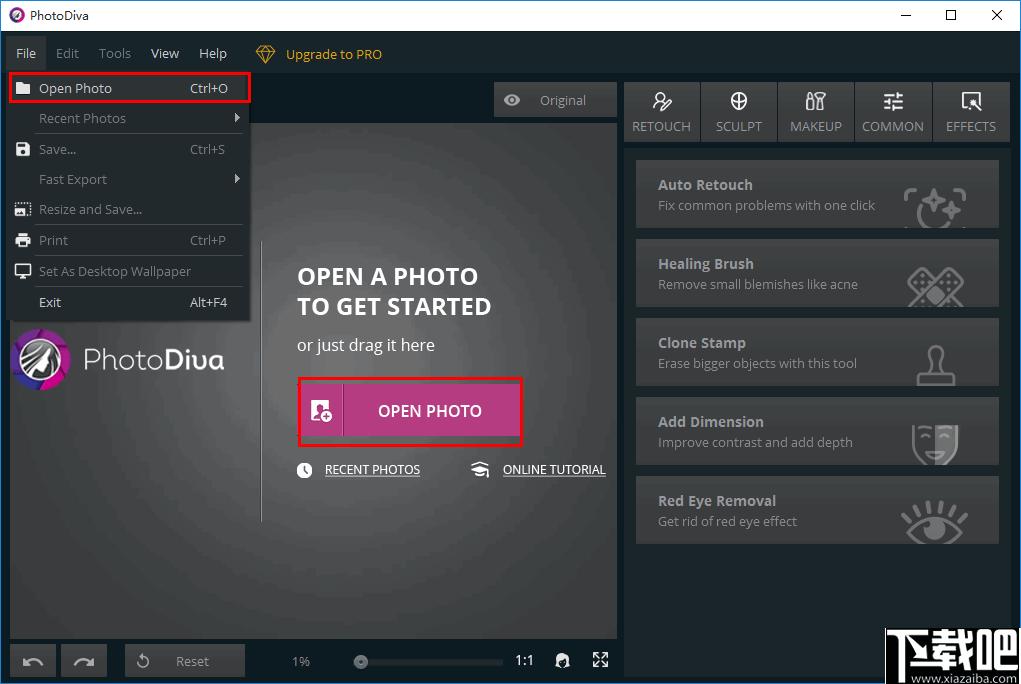Choose Open Photo from the File menu
Viewport: 1021px width, 684px height.
click(x=129, y=88)
